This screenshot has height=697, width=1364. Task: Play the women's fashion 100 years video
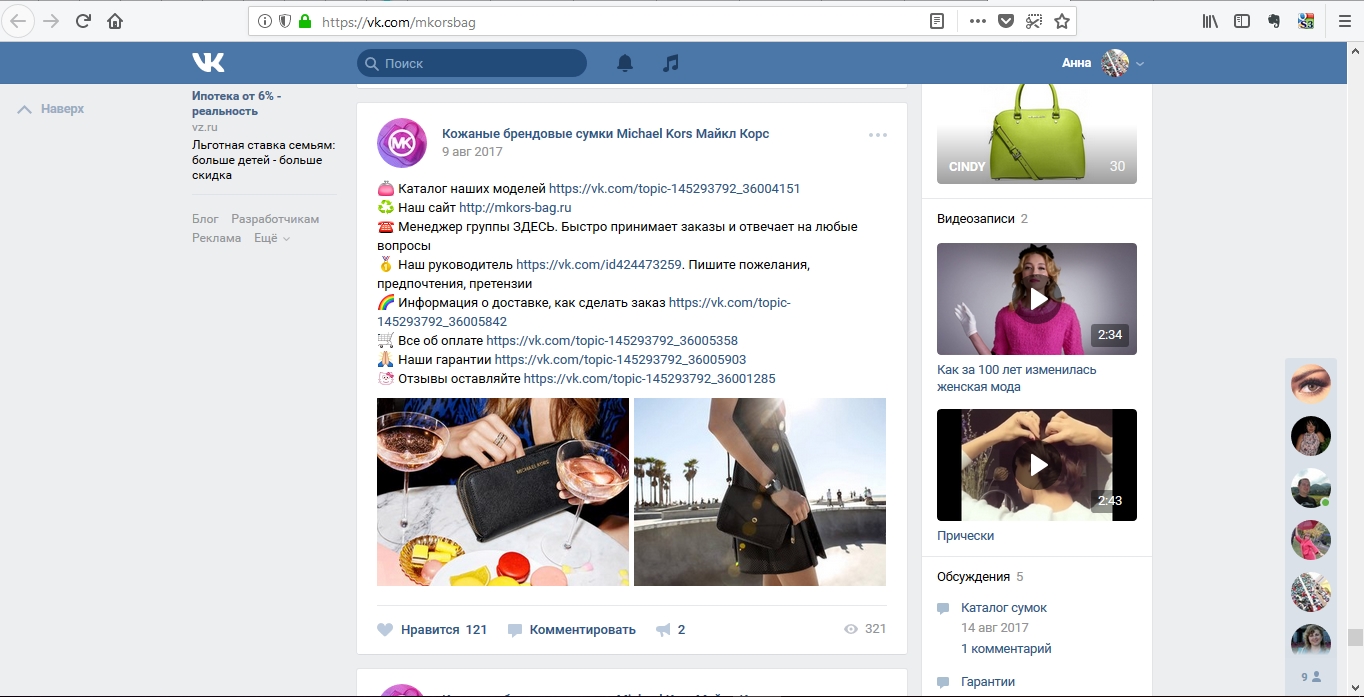[x=1037, y=299]
